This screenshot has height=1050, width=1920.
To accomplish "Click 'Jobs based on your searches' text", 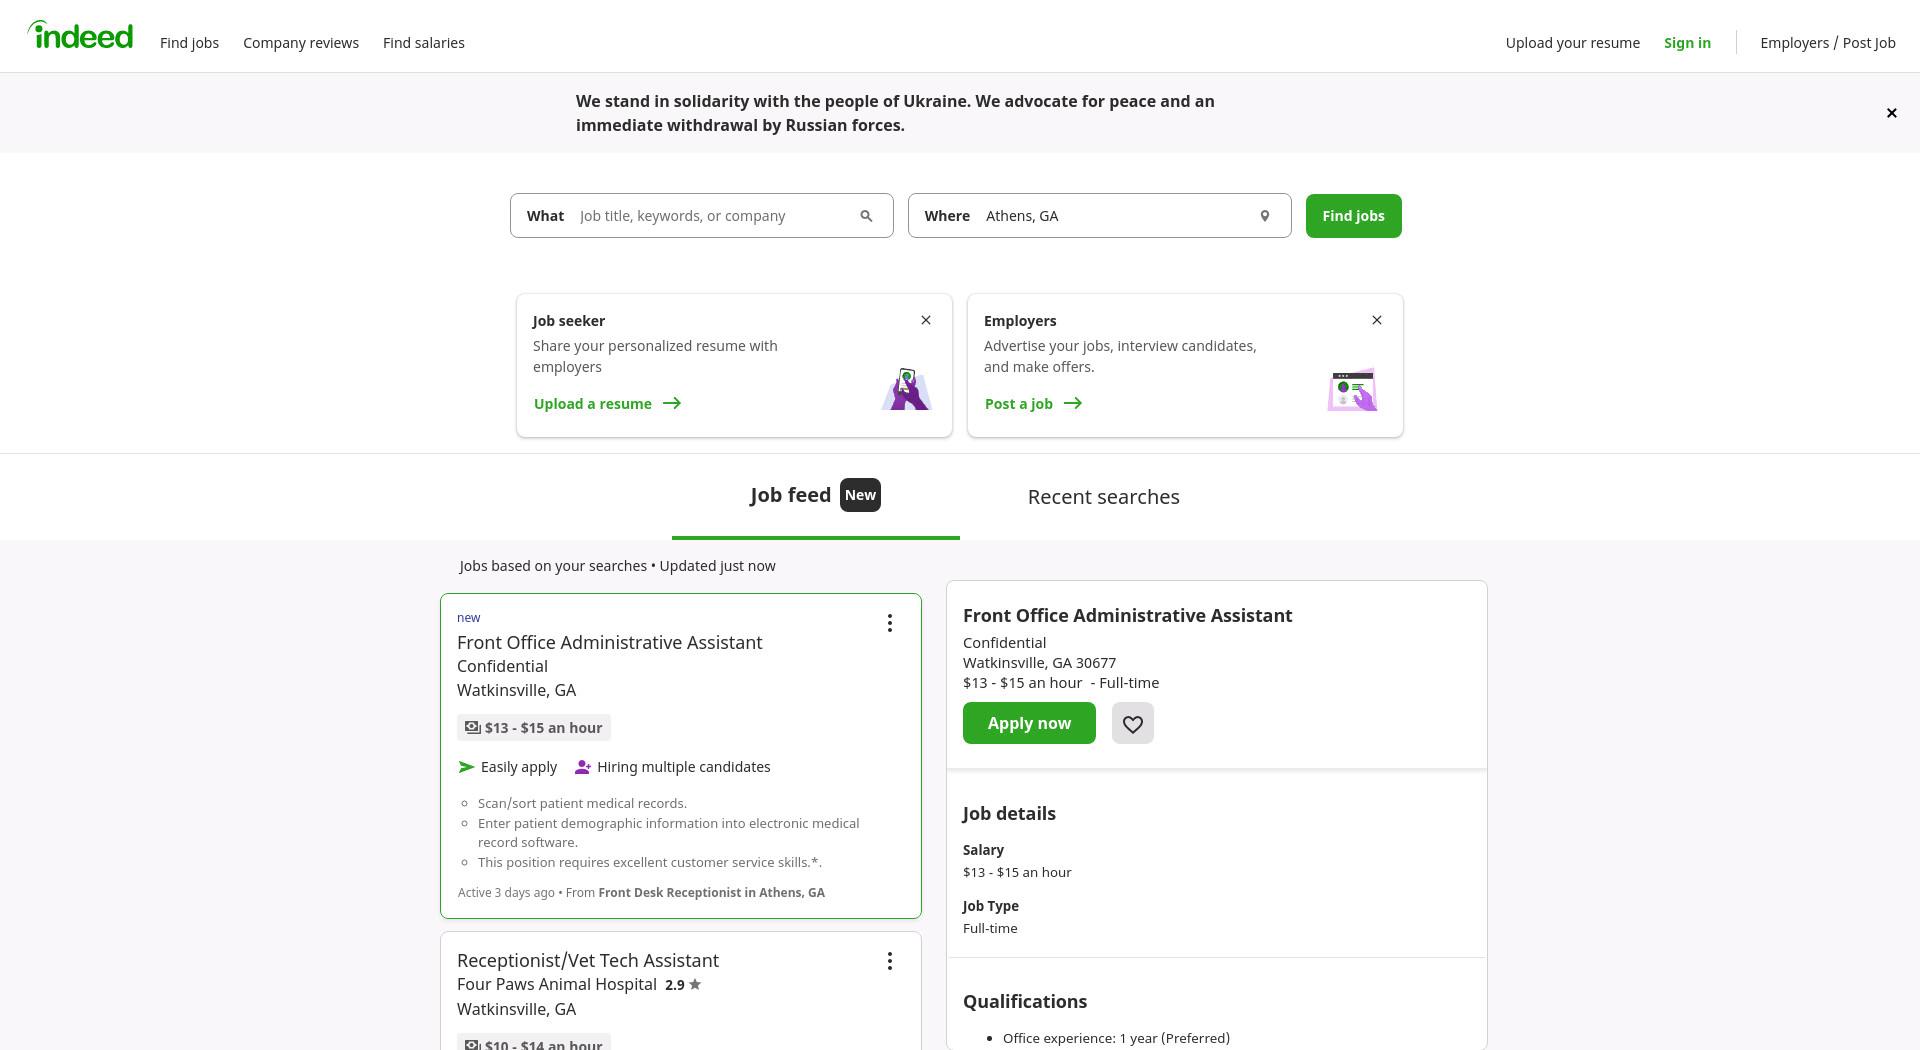I will [x=553, y=566].
